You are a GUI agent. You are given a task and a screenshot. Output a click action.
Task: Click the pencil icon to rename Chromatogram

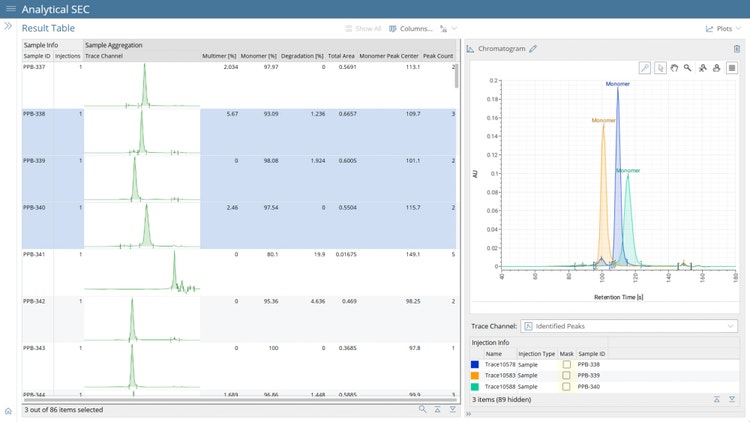coord(533,48)
